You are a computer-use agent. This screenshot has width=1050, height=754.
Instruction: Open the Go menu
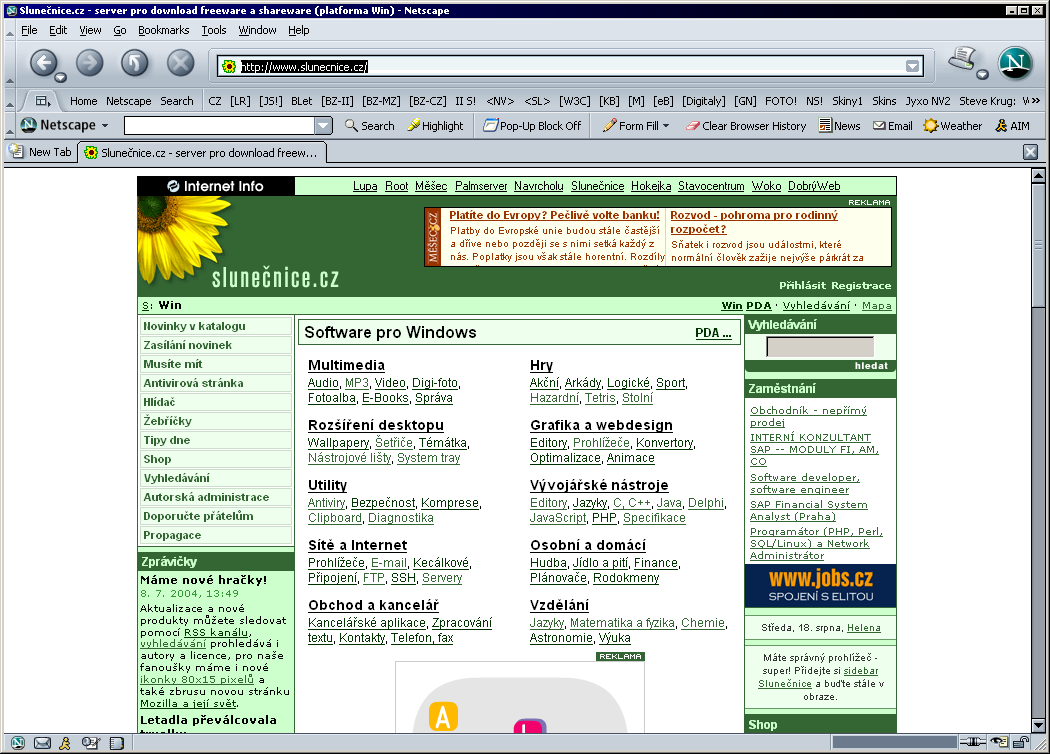(x=120, y=30)
